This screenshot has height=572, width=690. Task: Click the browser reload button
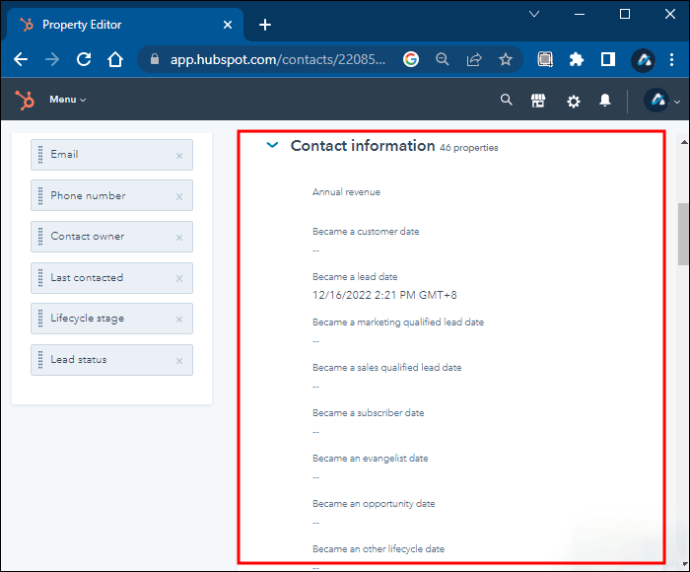tap(83, 59)
